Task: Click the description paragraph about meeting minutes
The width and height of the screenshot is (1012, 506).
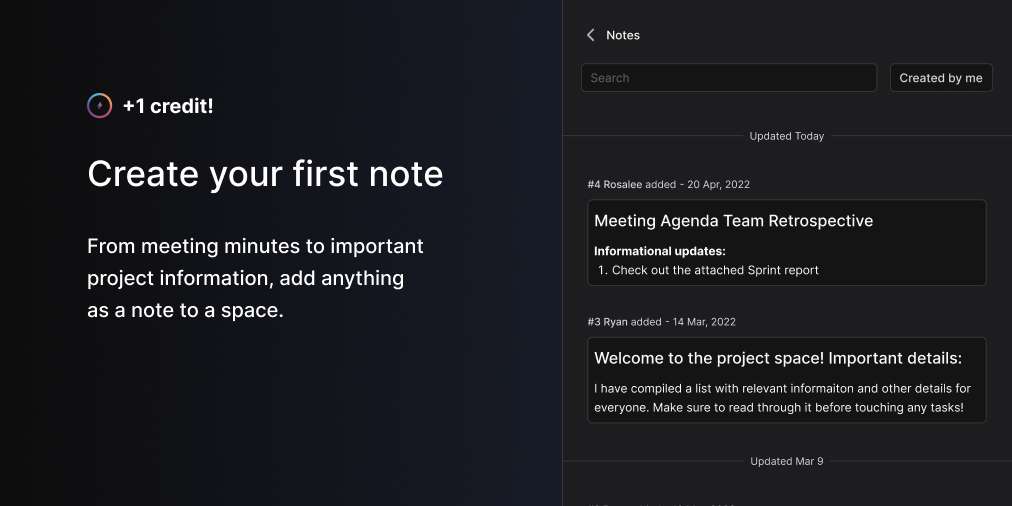Action: coord(255,278)
